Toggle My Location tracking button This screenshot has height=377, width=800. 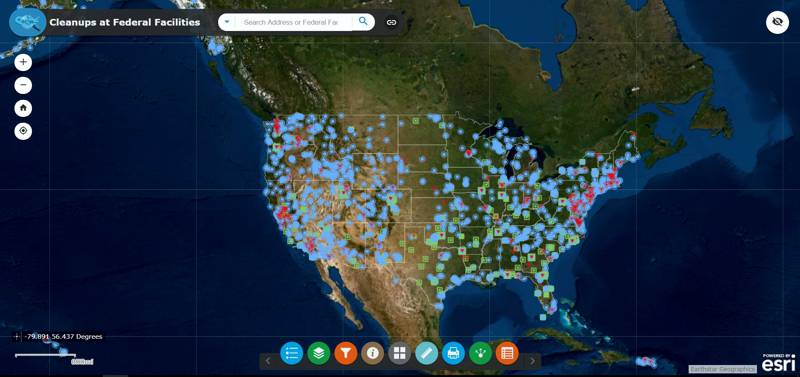pos(23,131)
